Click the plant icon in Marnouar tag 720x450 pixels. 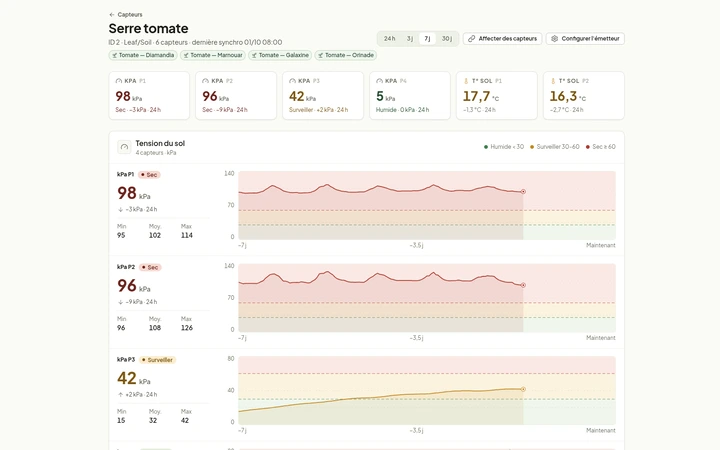[x=186, y=55]
